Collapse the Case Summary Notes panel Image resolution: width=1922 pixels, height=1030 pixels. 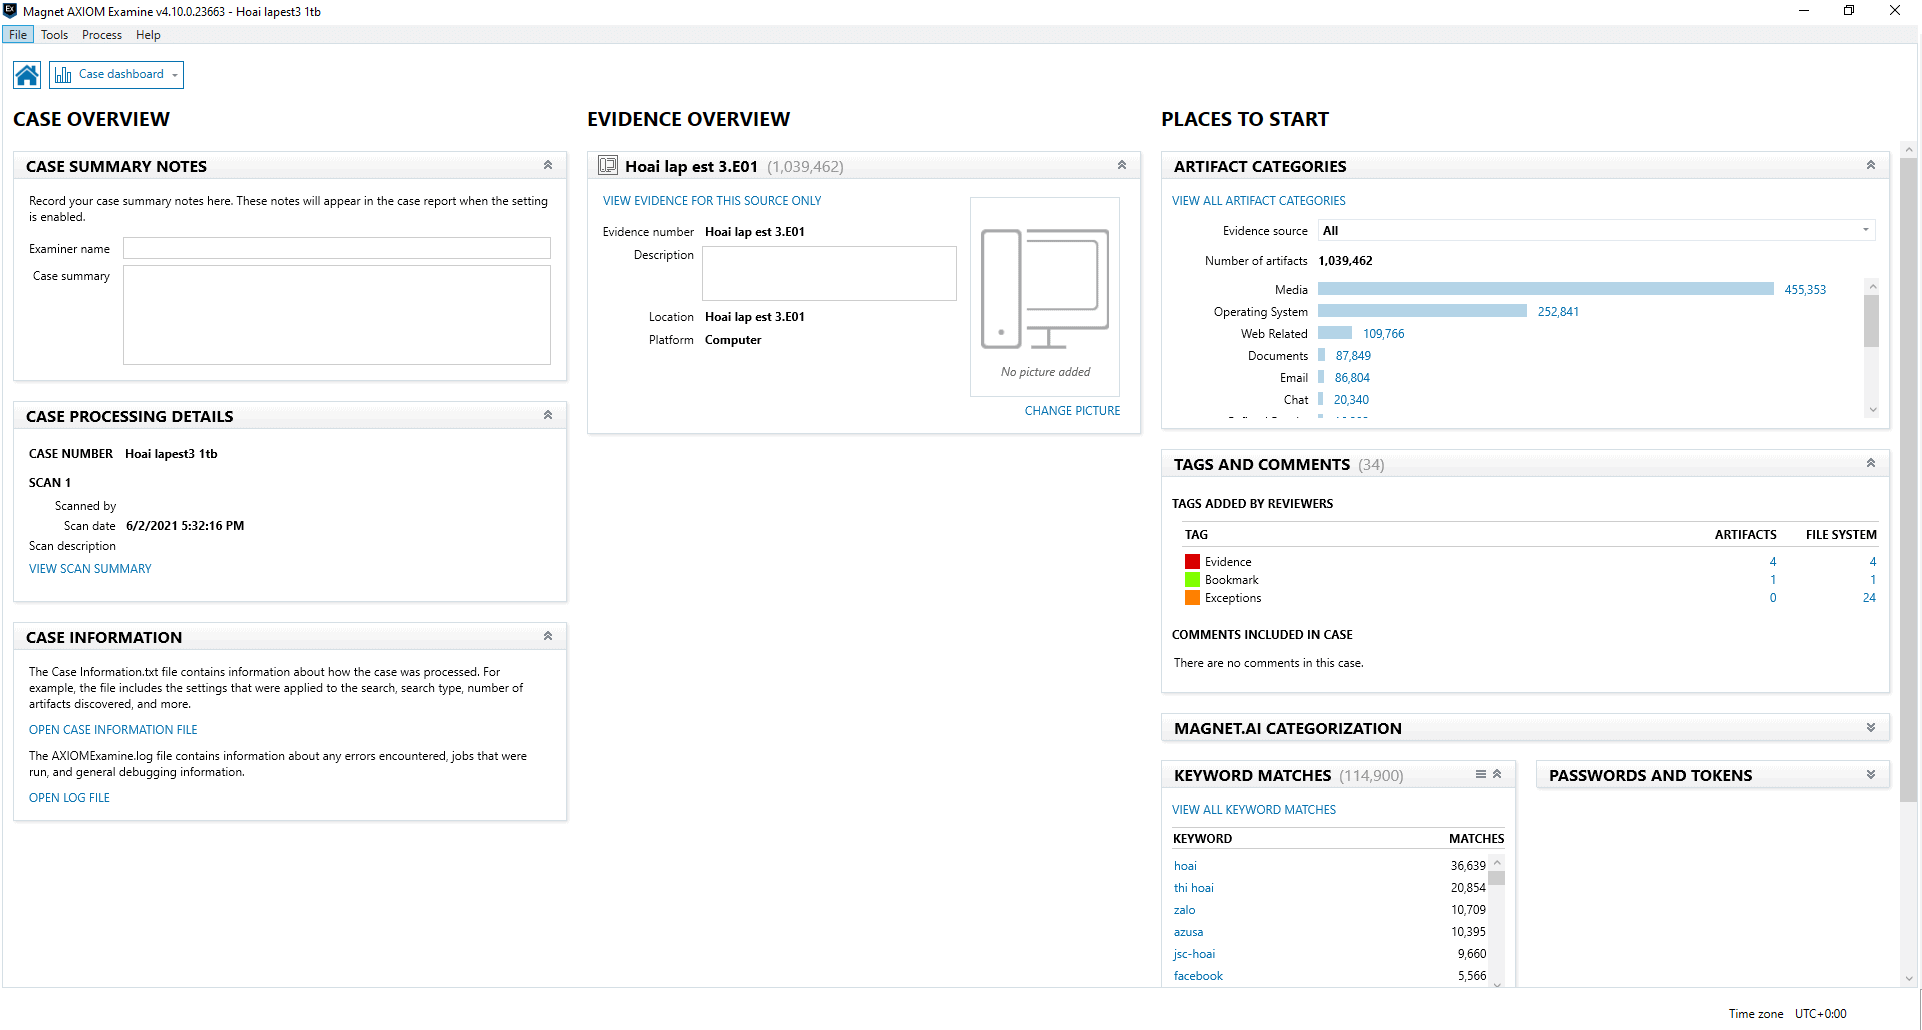pos(548,165)
